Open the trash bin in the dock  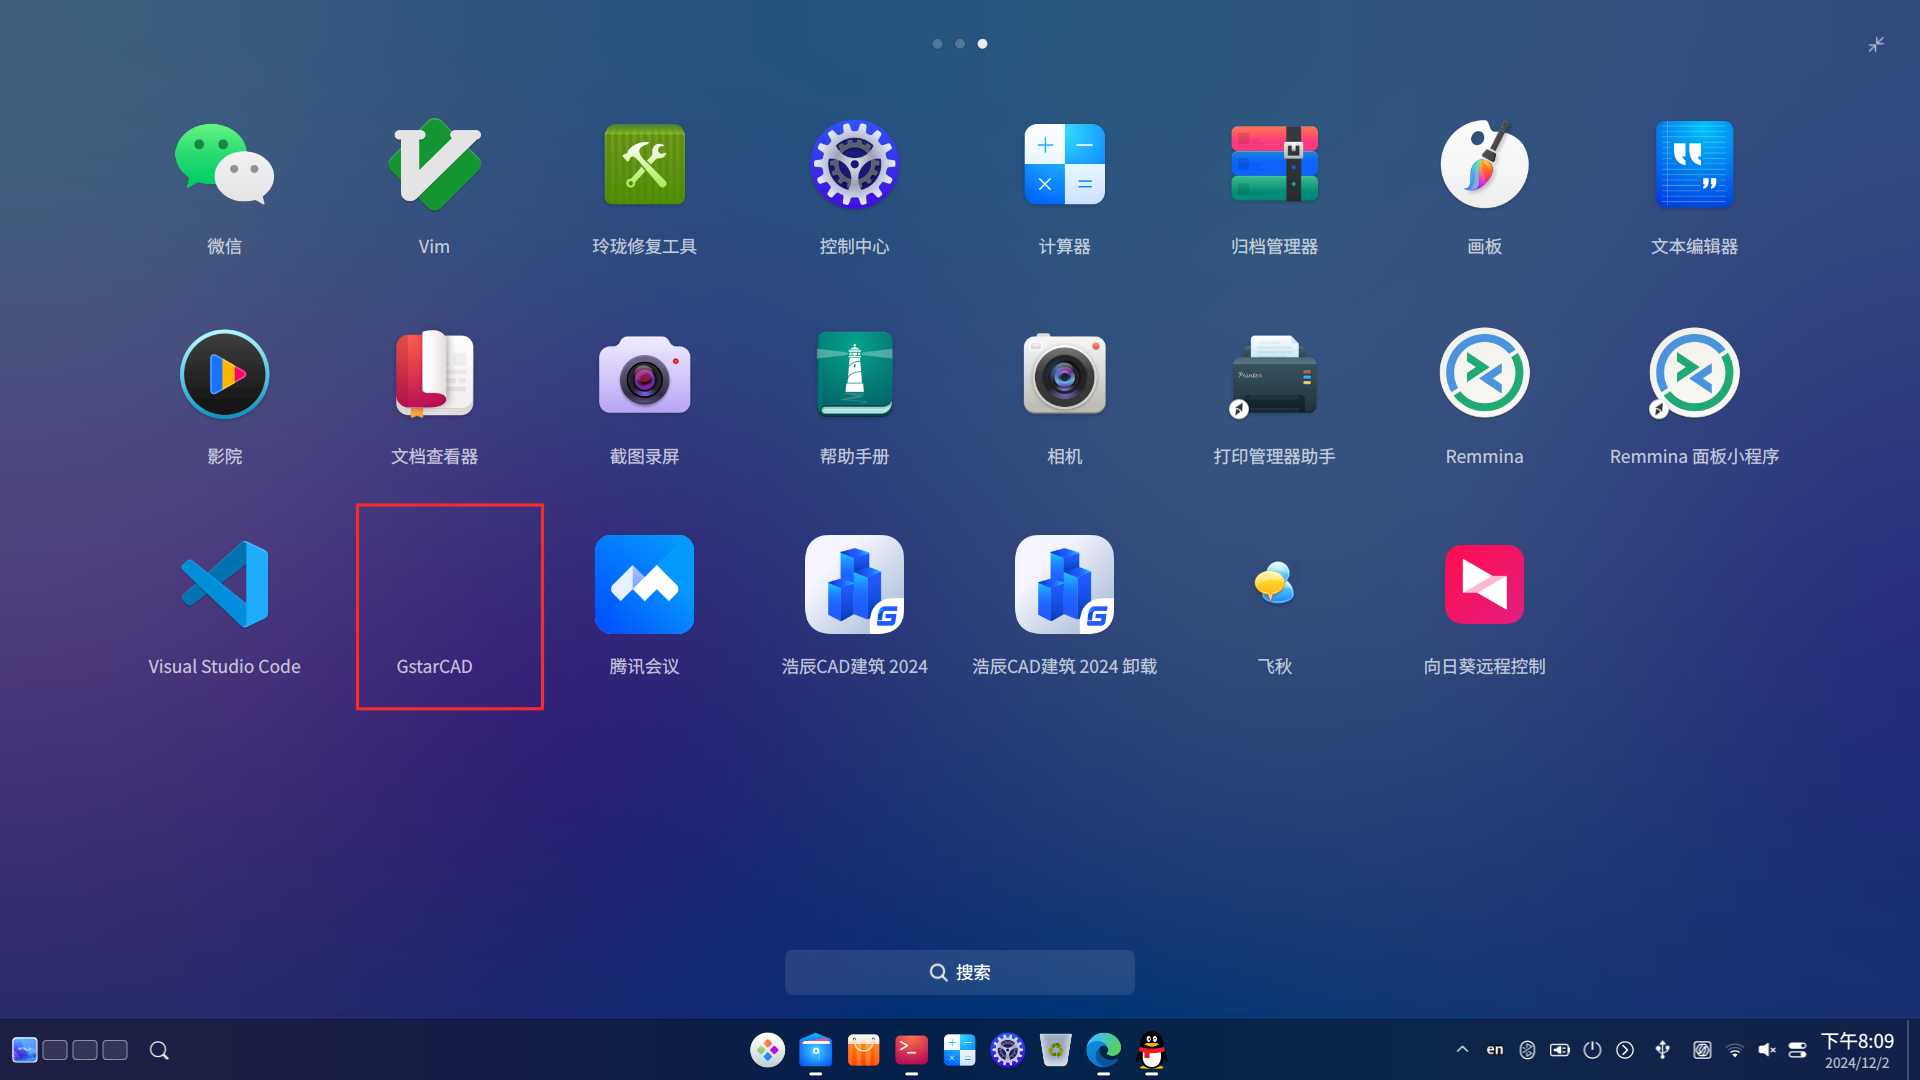[1055, 1051]
